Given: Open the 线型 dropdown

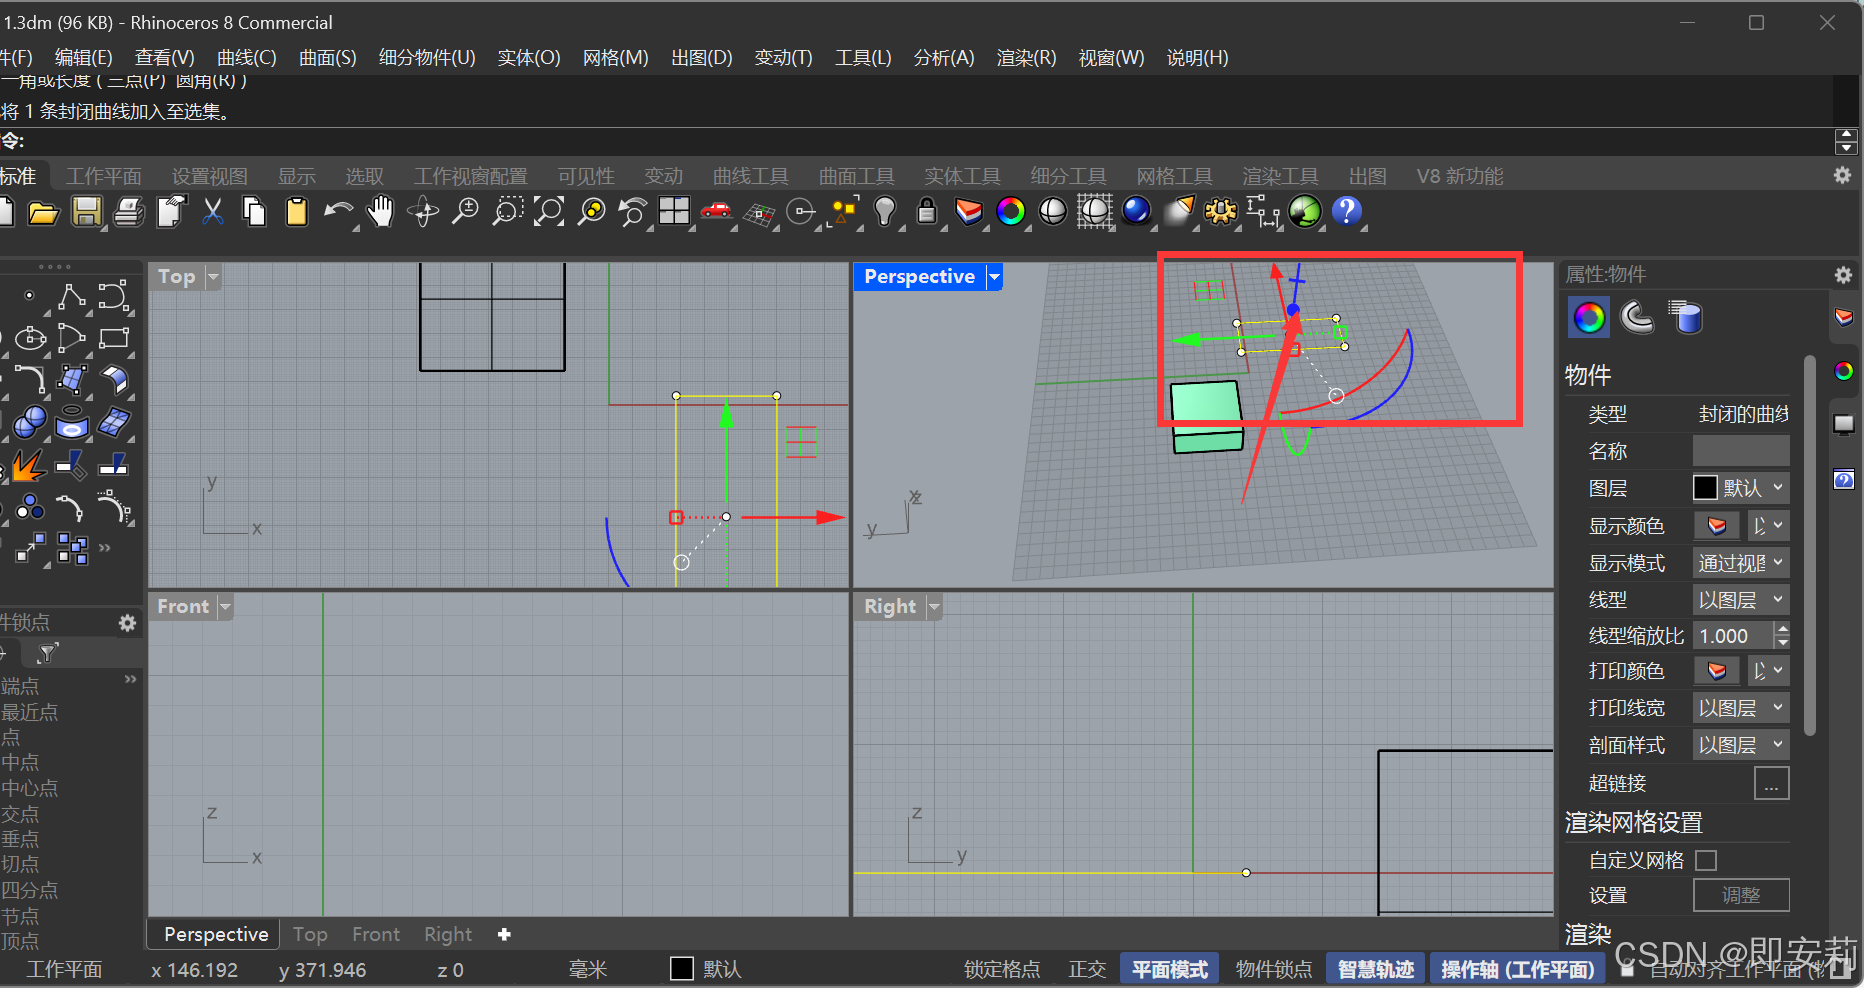Looking at the screenshot, I should (1740, 600).
